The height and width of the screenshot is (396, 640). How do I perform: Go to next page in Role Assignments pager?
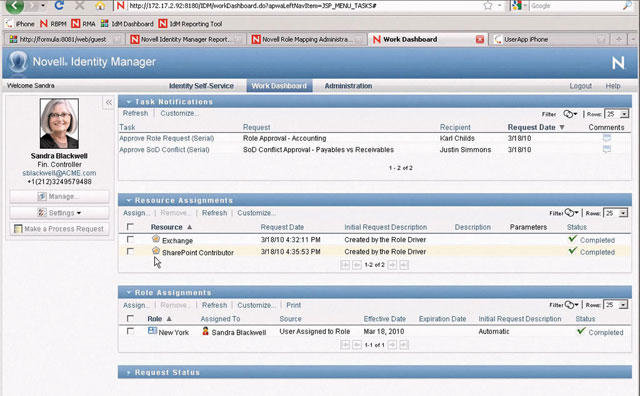click(392, 345)
